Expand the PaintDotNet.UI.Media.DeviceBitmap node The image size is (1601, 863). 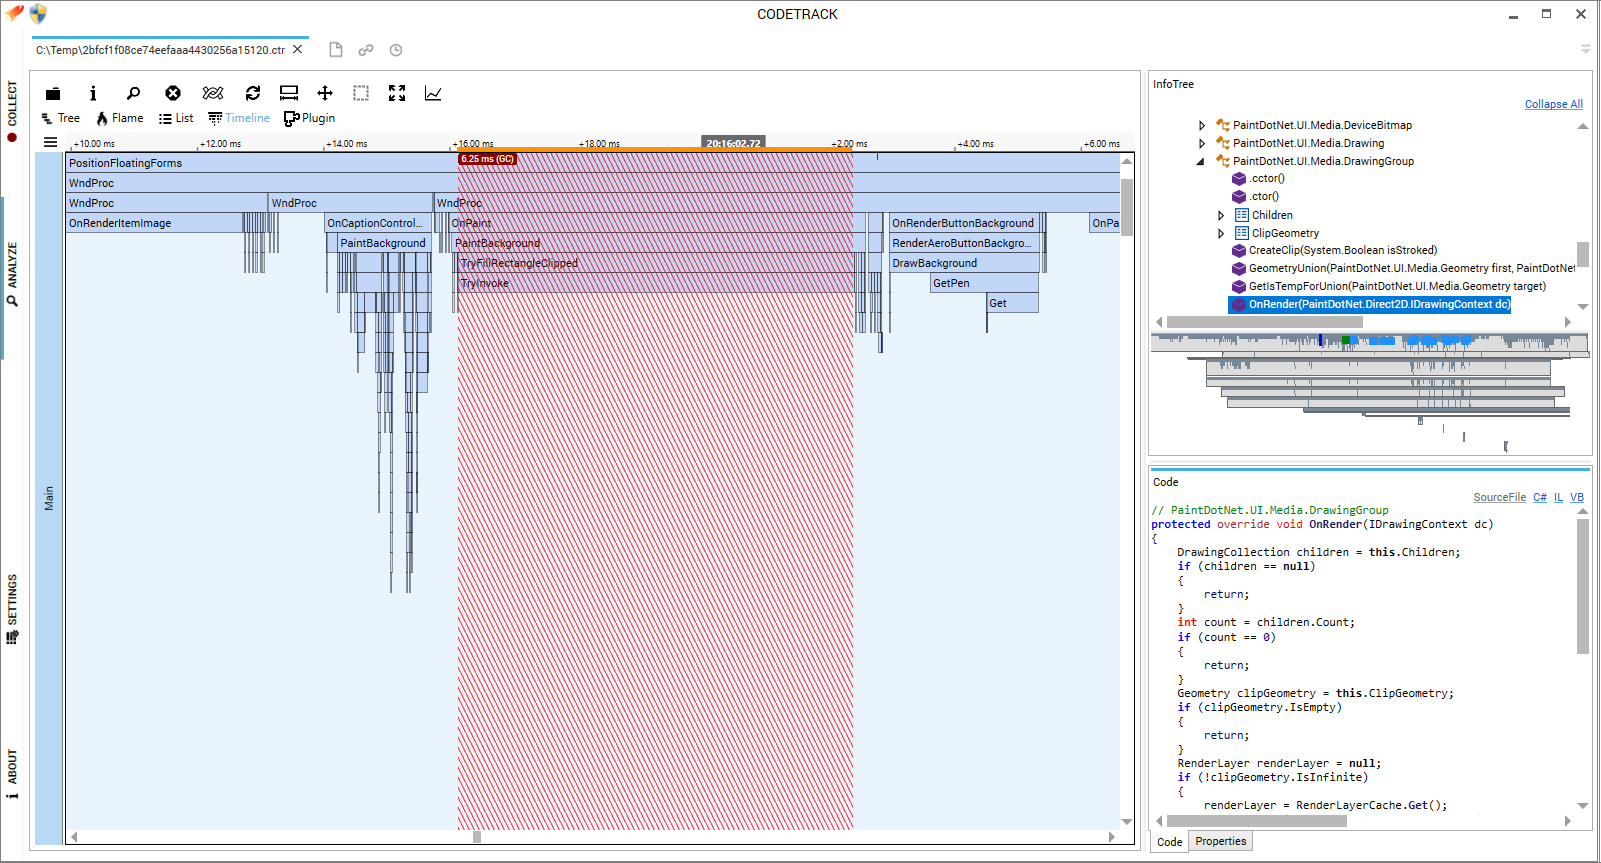(x=1202, y=125)
